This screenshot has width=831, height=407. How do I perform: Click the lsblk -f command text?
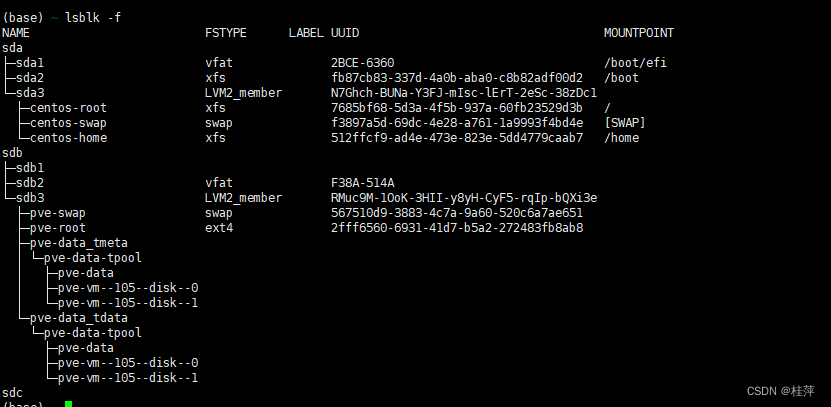tap(93, 17)
